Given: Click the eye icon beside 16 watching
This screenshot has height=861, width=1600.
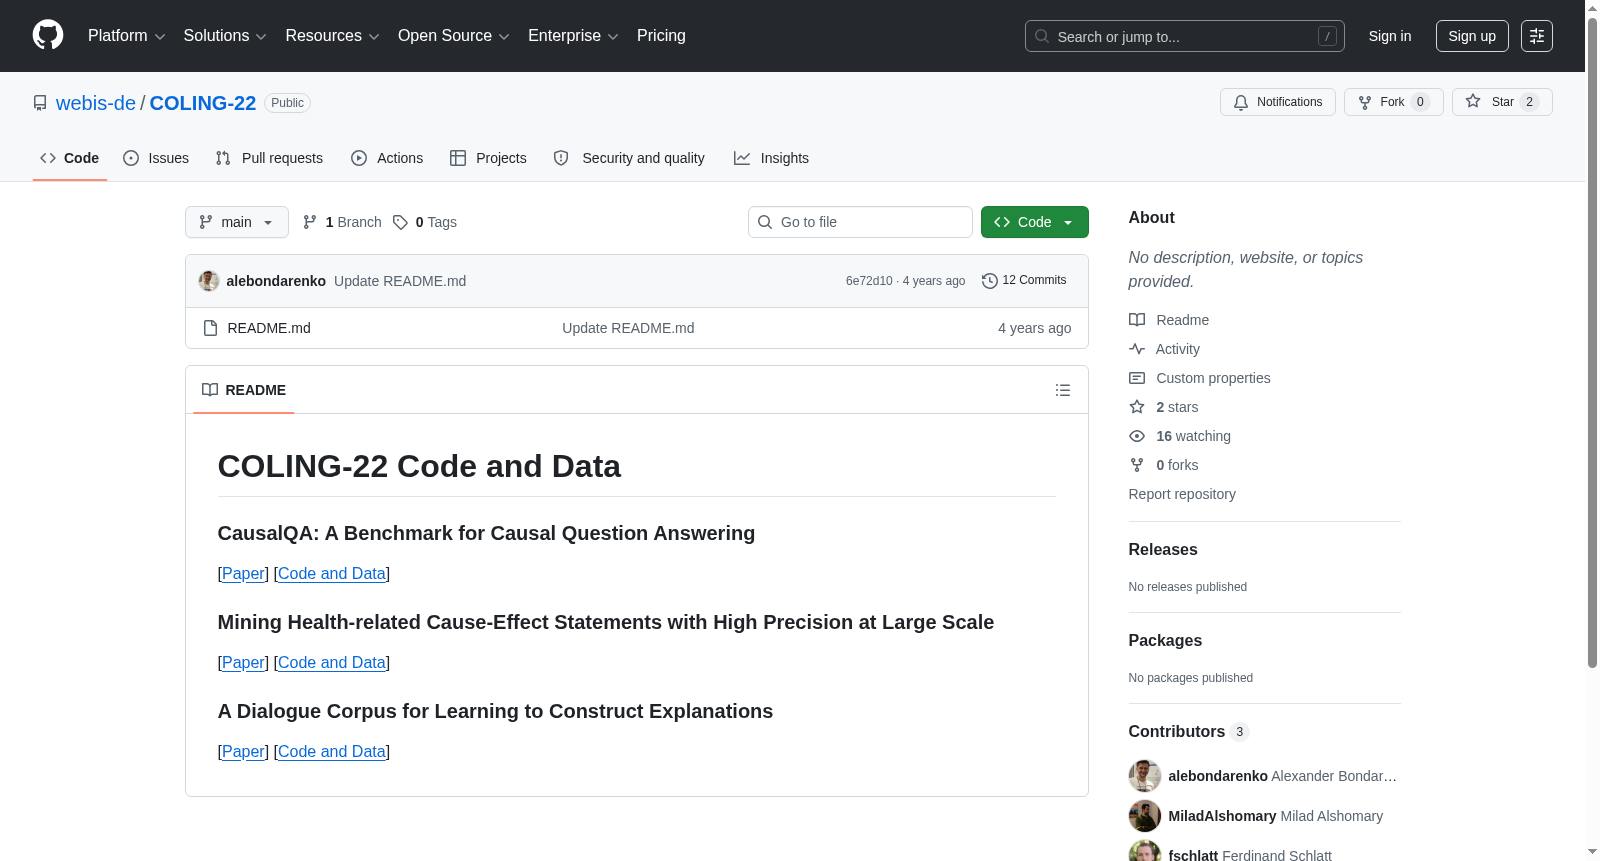Looking at the screenshot, I should coord(1137,436).
